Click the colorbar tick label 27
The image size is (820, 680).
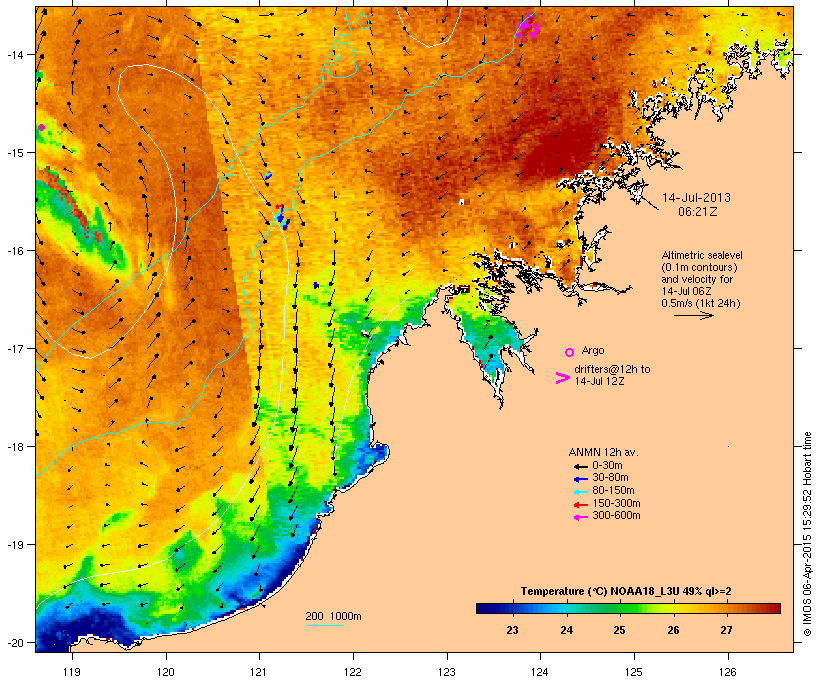click(x=726, y=630)
